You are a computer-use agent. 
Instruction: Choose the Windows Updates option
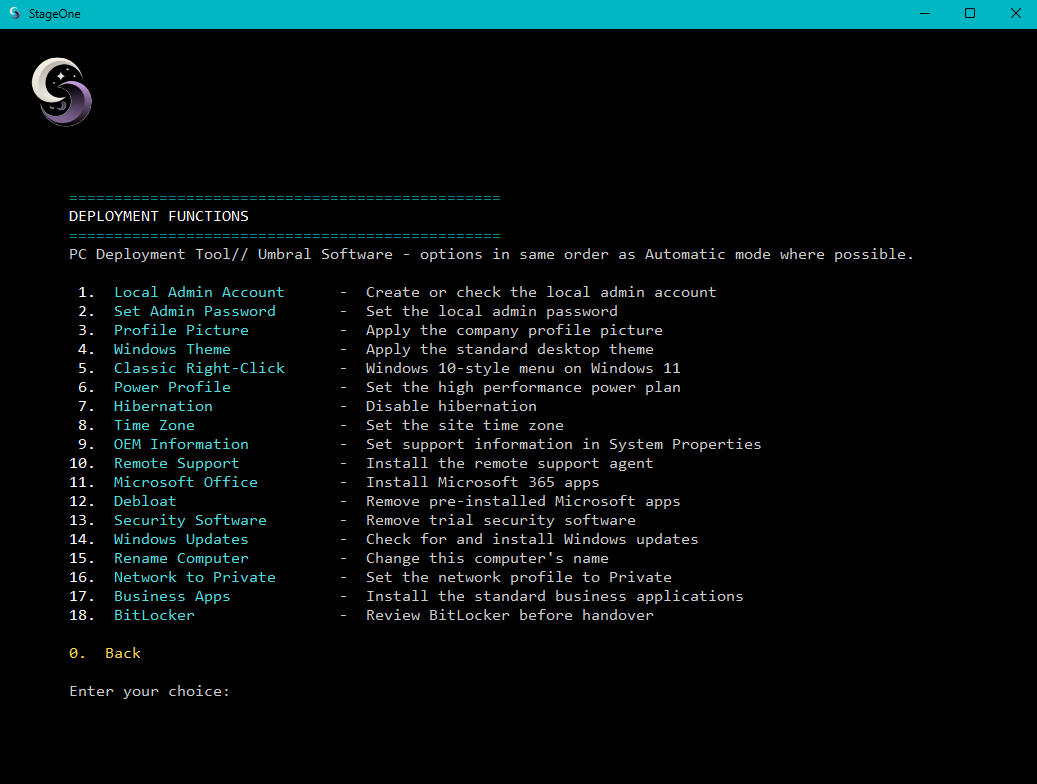[181, 539]
